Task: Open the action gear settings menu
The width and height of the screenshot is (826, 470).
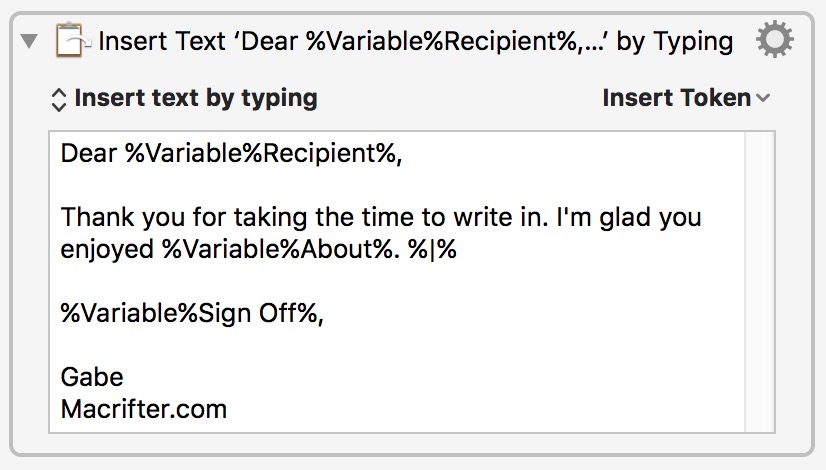Action: click(x=774, y=40)
